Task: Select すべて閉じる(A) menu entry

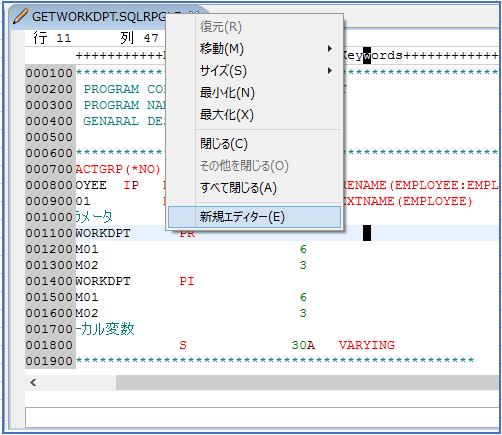Action: click(x=238, y=188)
